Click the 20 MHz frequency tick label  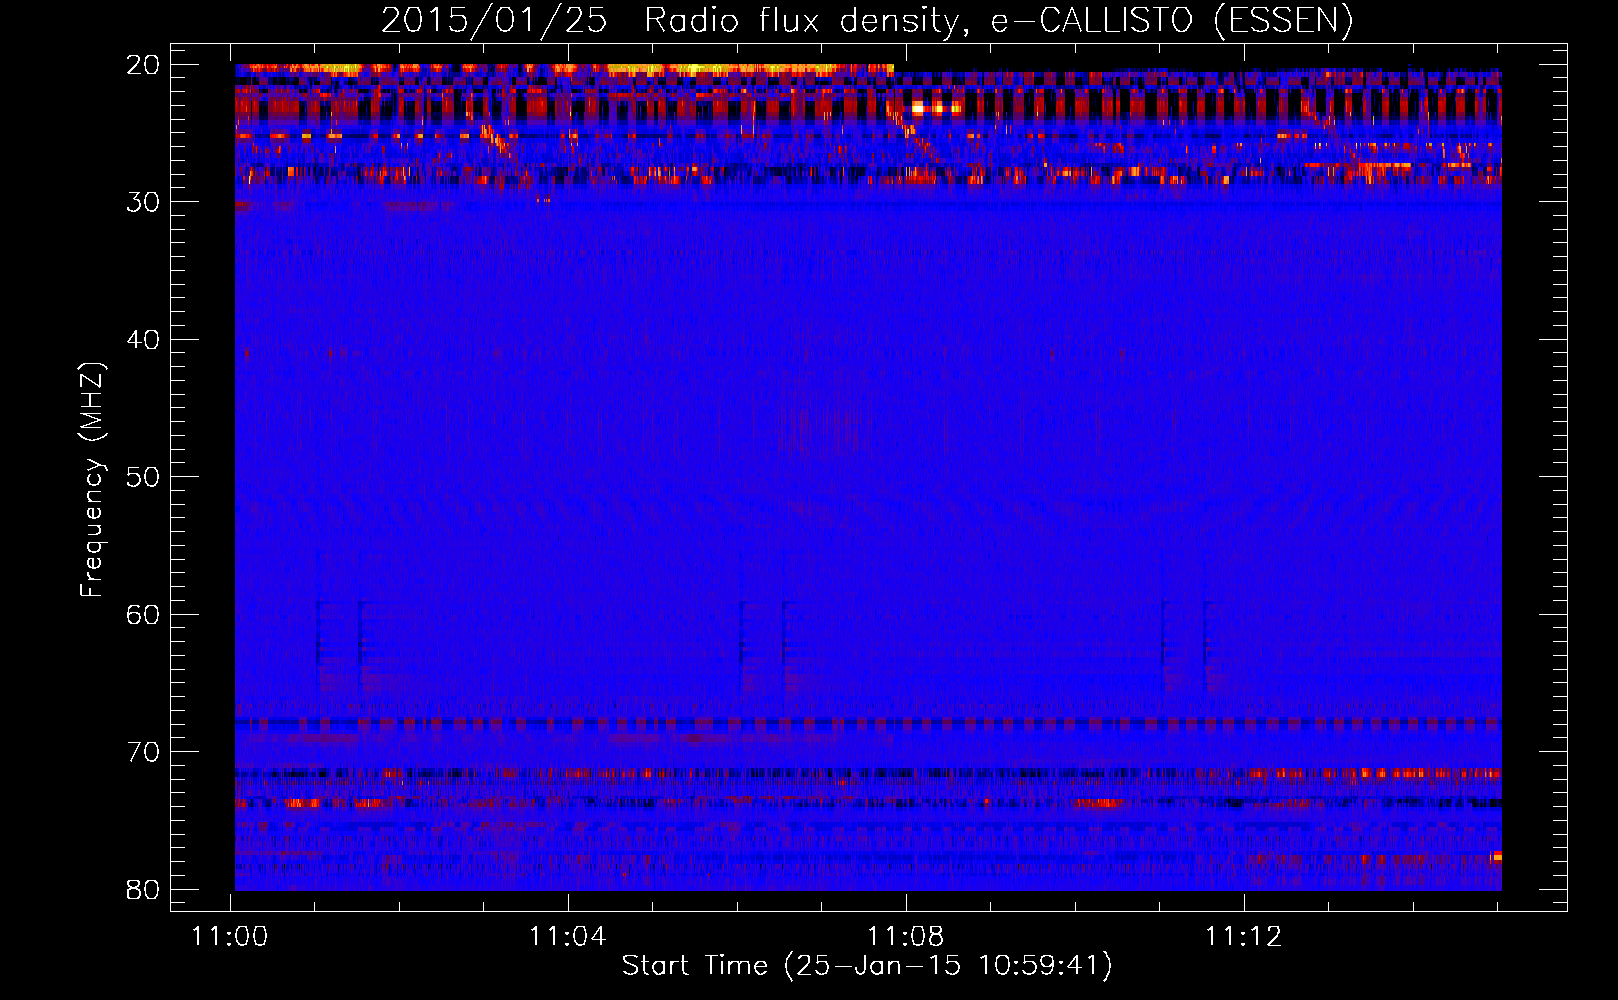[x=144, y=65]
